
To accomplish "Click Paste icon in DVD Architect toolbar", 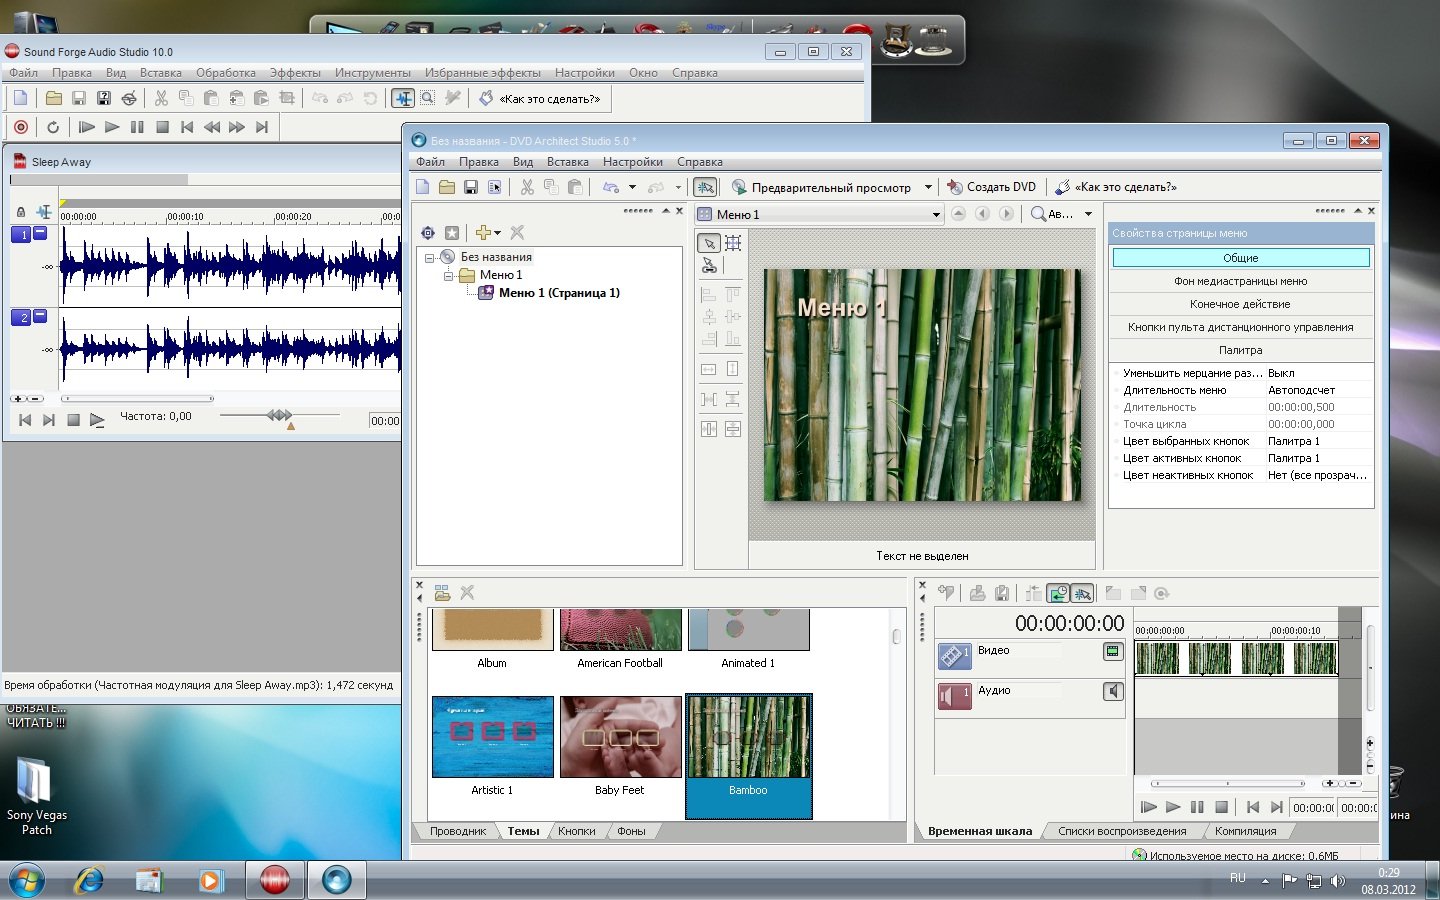I will click(575, 187).
